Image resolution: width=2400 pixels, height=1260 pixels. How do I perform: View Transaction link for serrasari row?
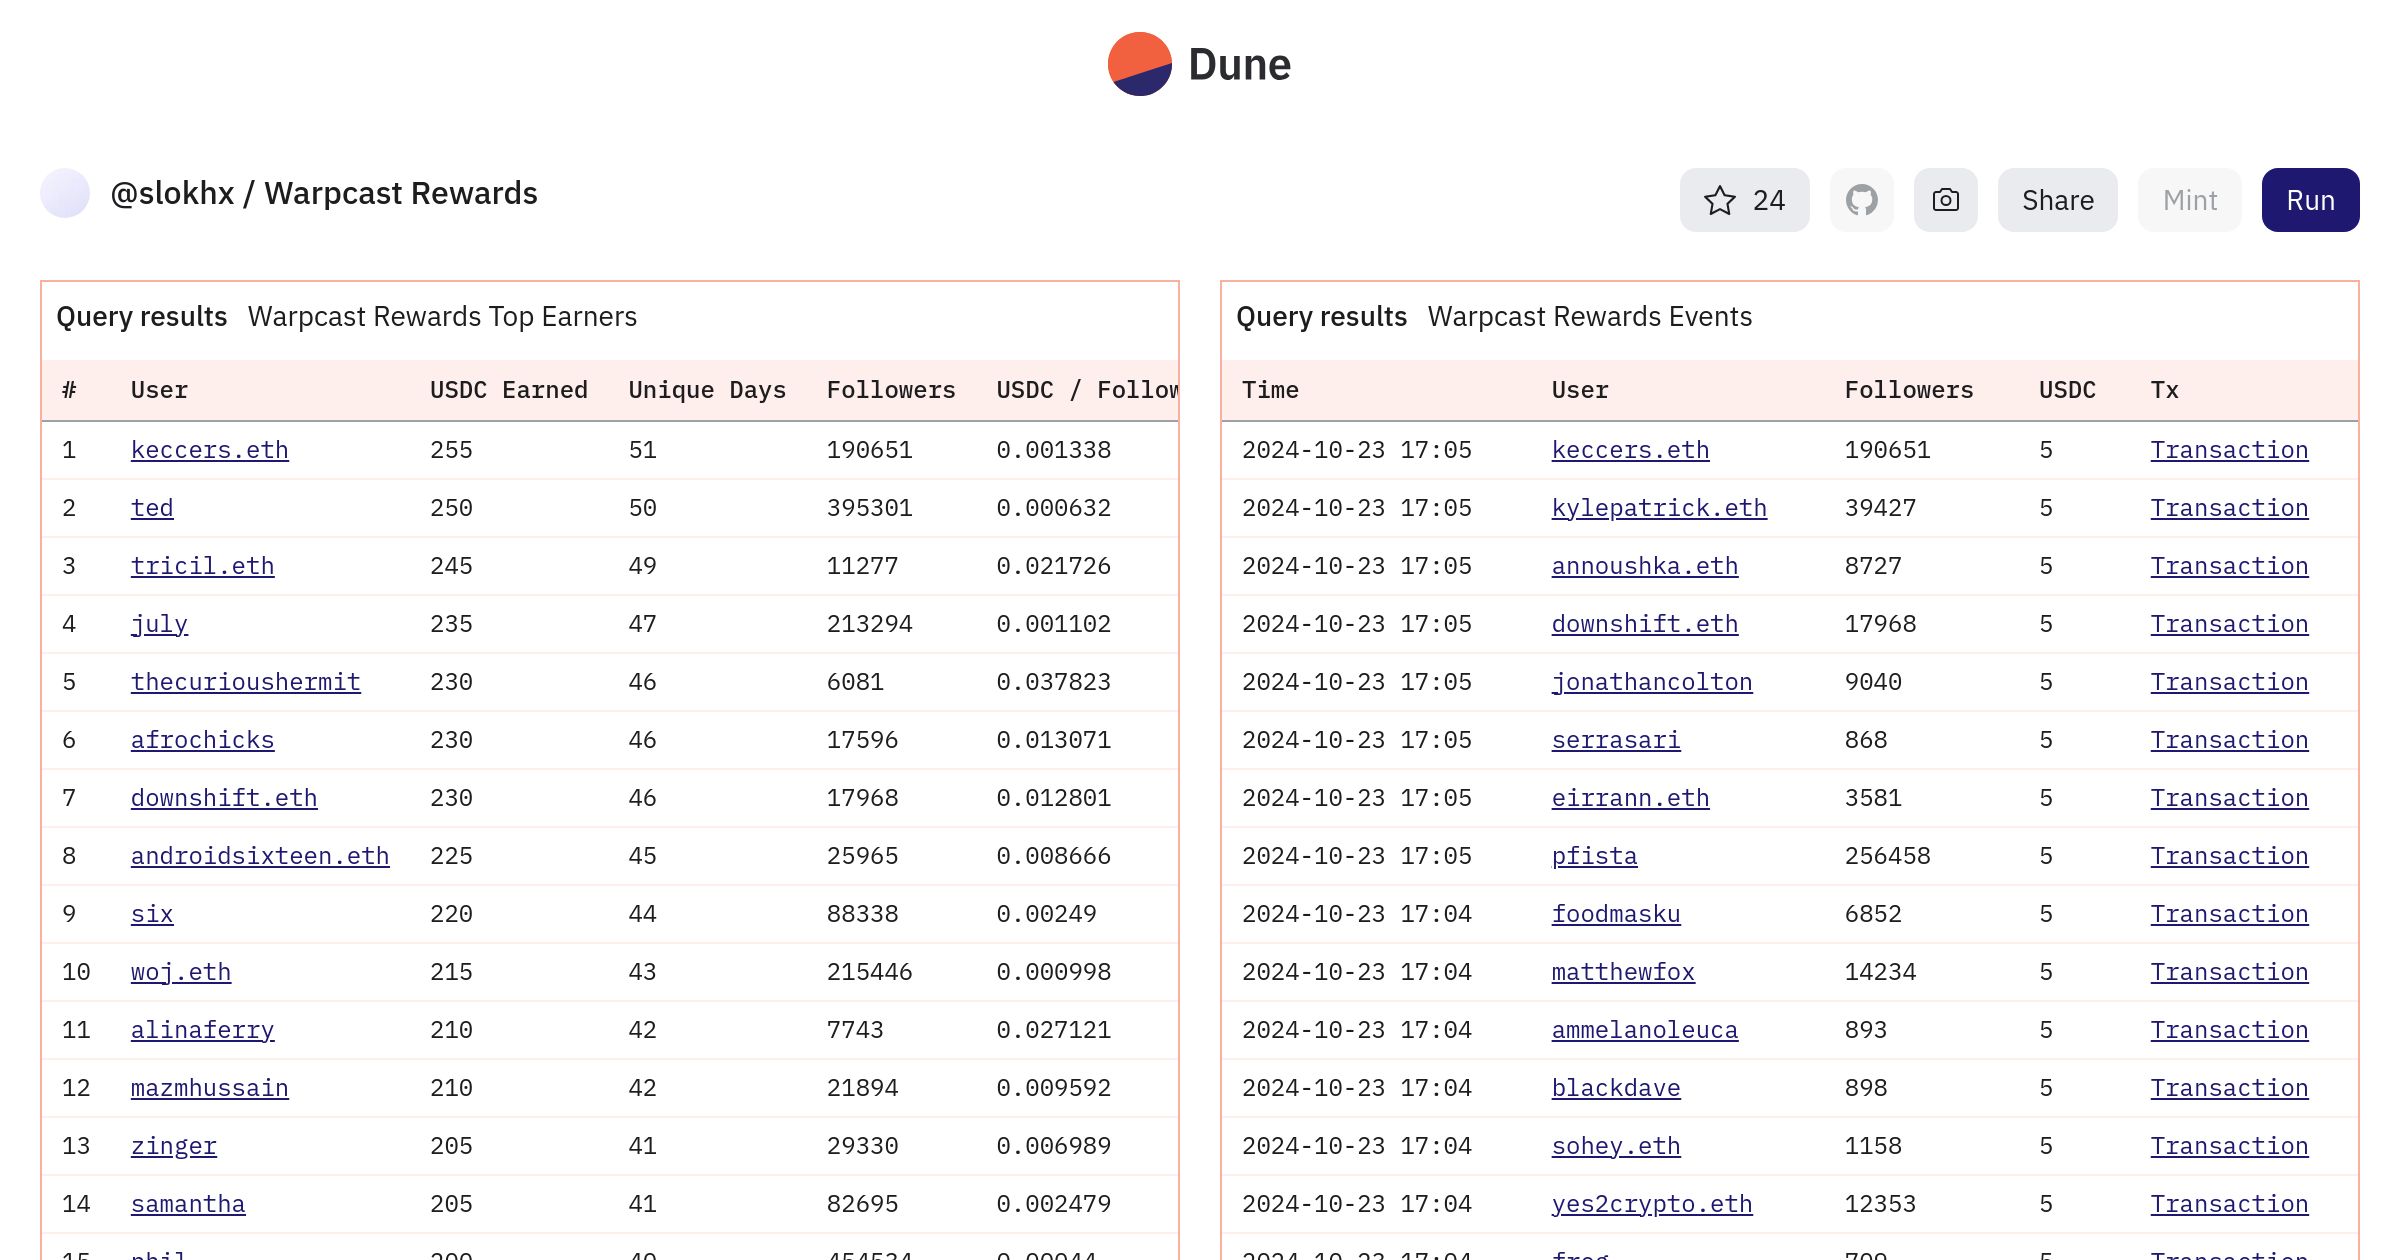click(x=2229, y=740)
